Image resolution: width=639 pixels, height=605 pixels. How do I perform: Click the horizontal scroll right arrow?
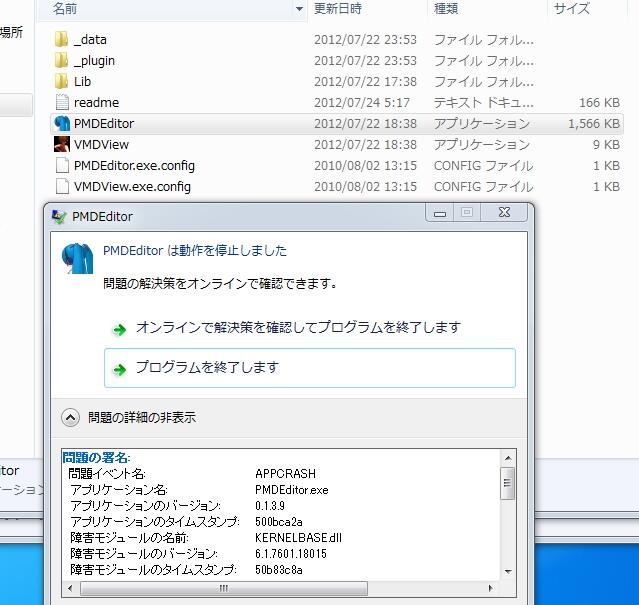[x=491, y=588]
